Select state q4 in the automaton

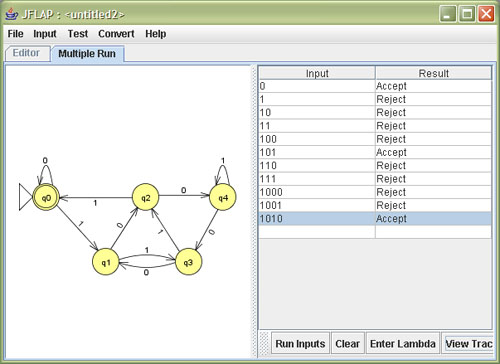point(223,197)
